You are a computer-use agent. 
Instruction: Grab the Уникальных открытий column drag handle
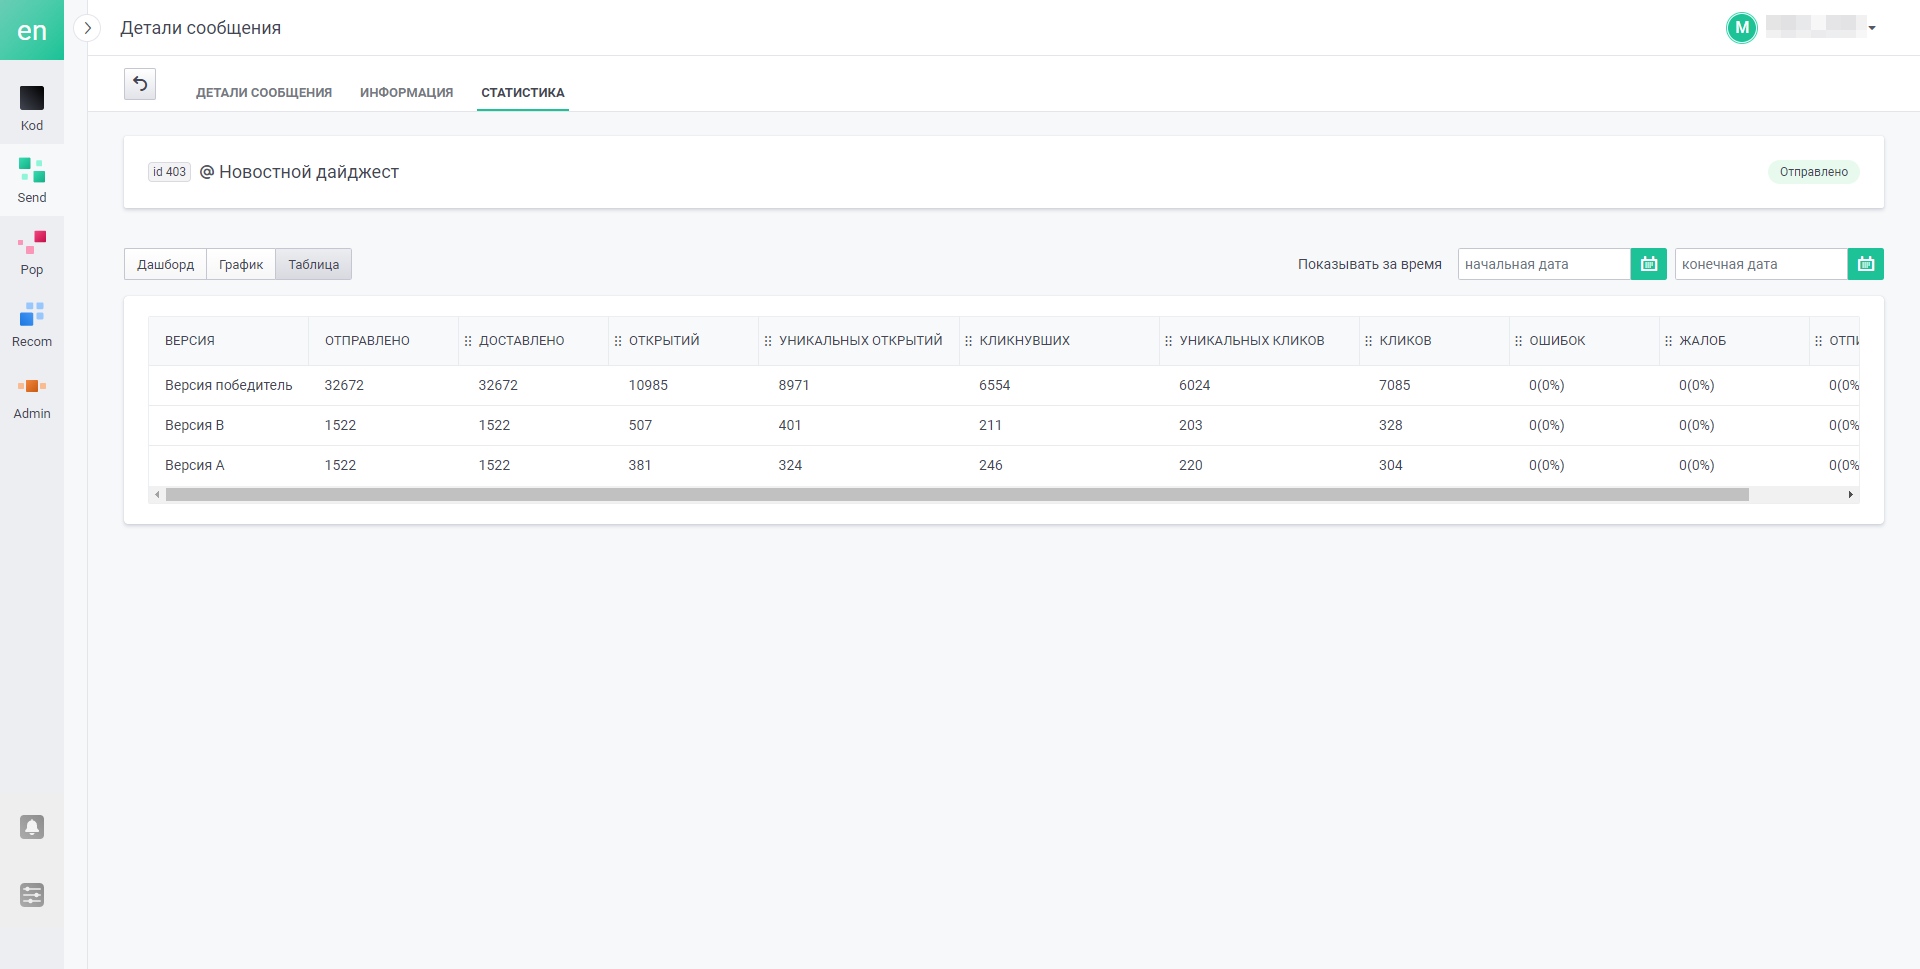(x=768, y=341)
